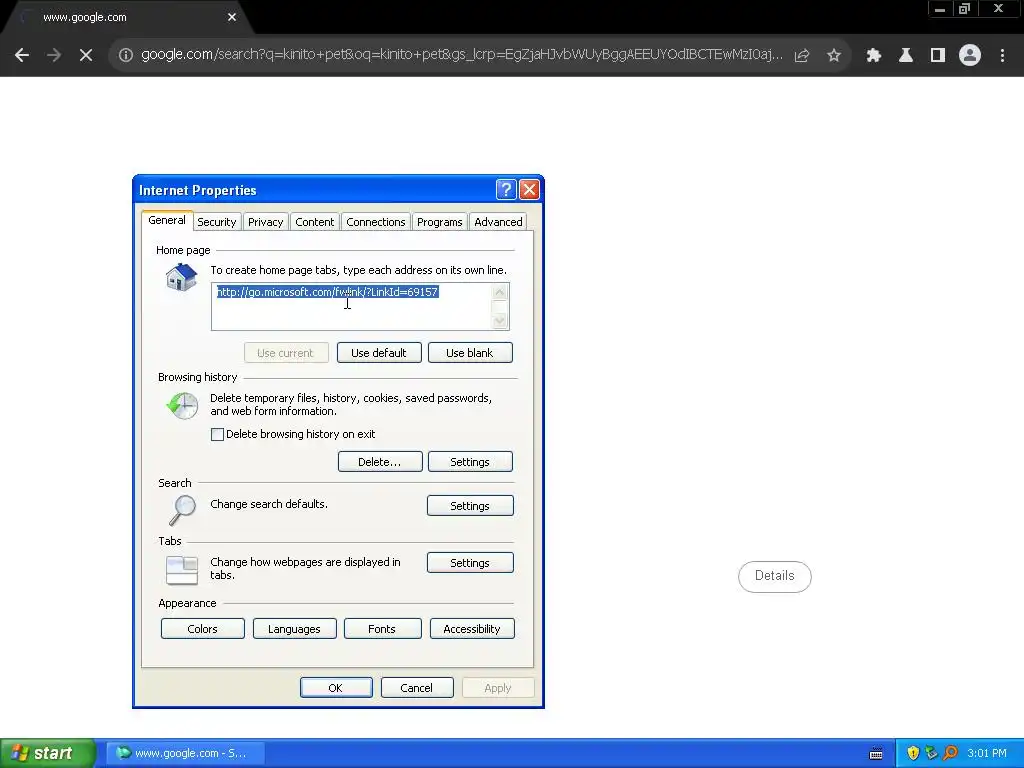Click the home page box scroll down arrow
The width and height of the screenshot is (1024, 768).
[500, 321]
